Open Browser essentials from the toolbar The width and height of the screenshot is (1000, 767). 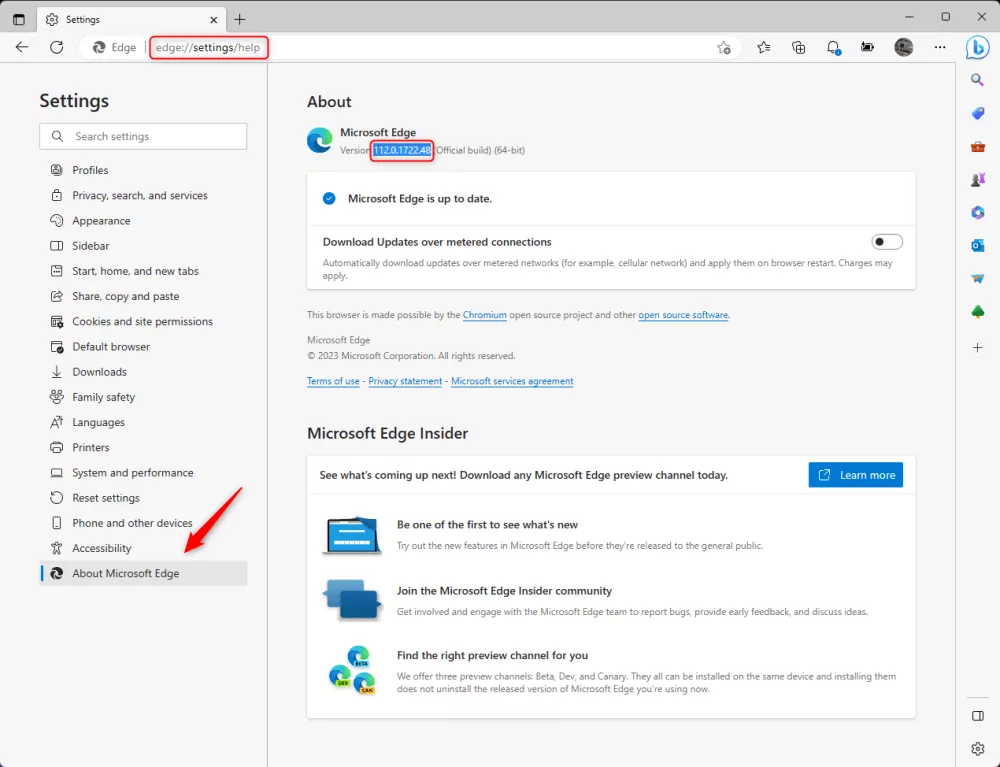[x=868, y=47]
